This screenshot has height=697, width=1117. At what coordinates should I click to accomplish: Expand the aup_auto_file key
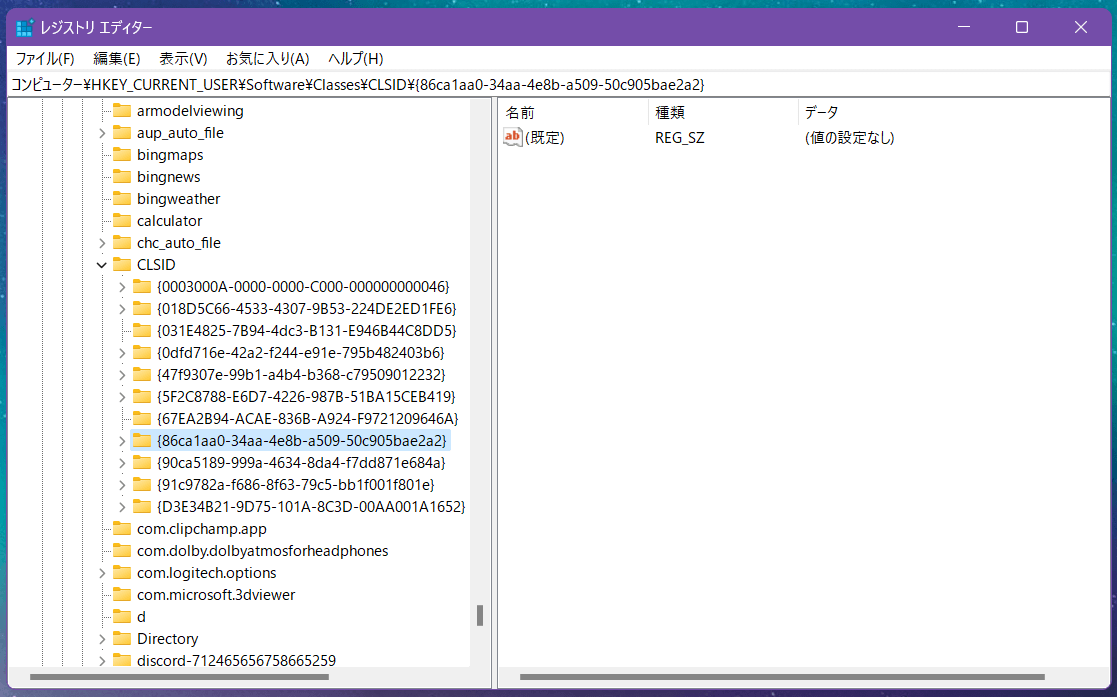coord(102,133)
